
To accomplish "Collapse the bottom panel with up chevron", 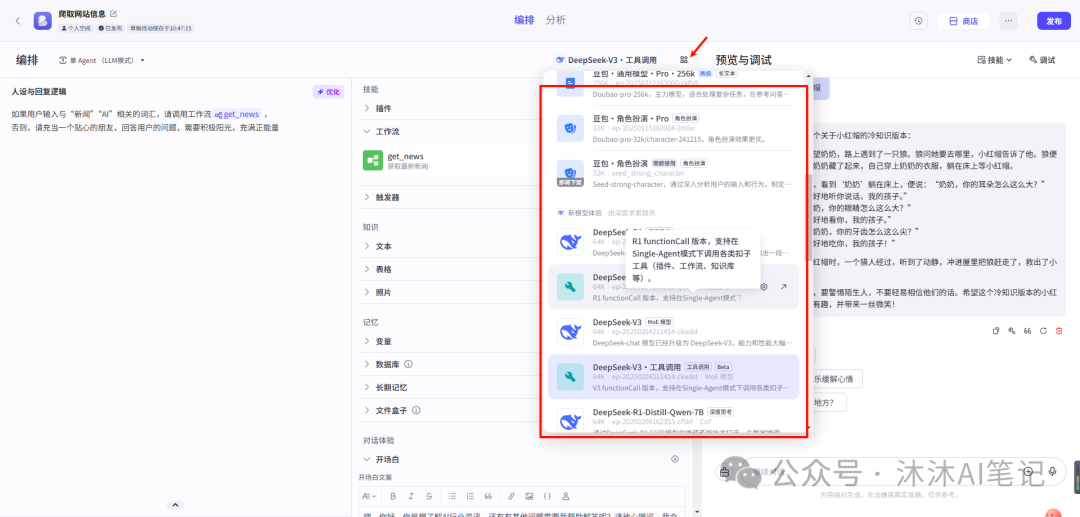I will 175,505.
